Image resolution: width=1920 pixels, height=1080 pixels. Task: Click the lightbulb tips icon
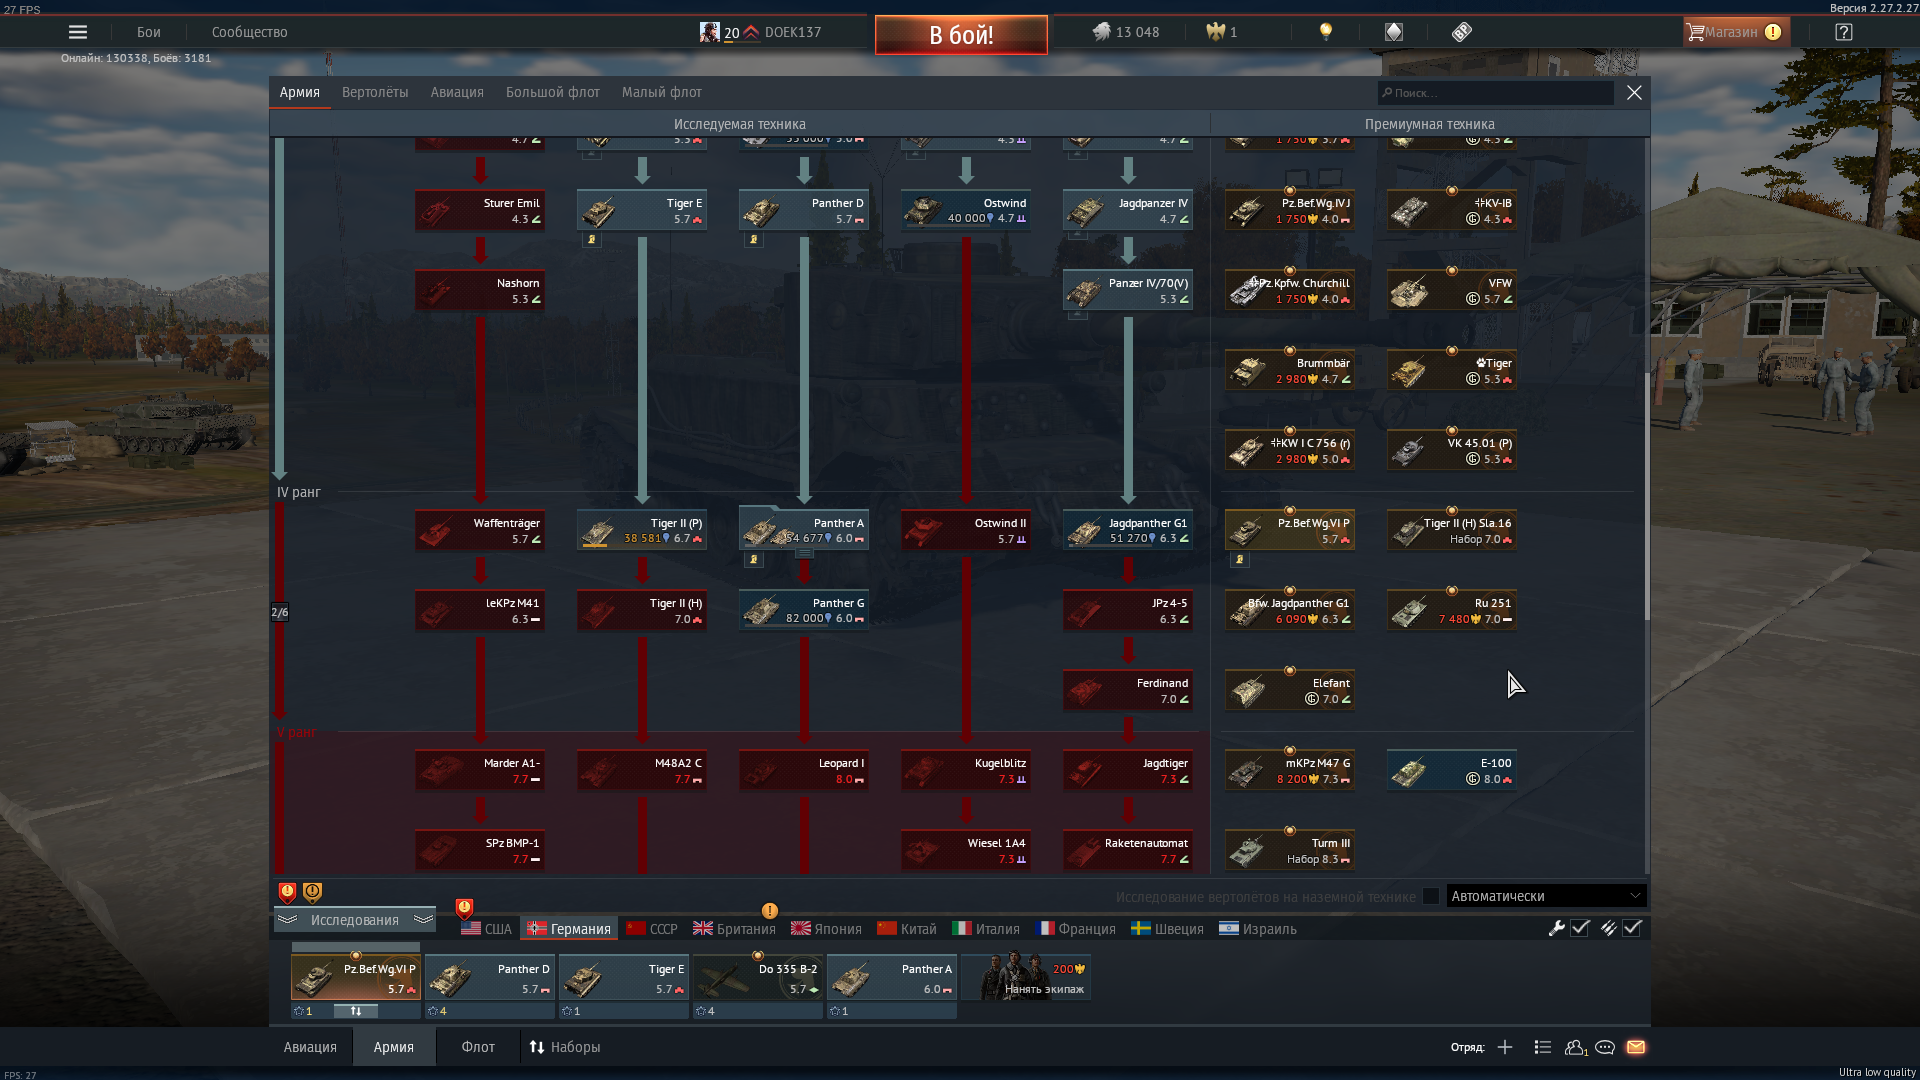coord(1326,32)
